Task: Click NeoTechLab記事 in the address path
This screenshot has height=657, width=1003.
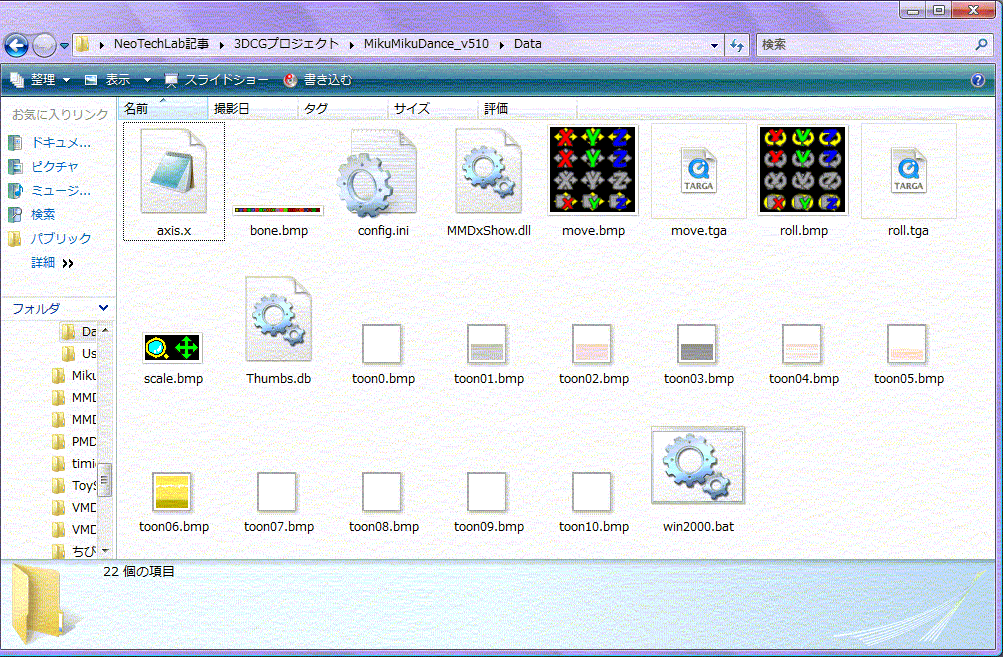Action: [x=161, y=44]
